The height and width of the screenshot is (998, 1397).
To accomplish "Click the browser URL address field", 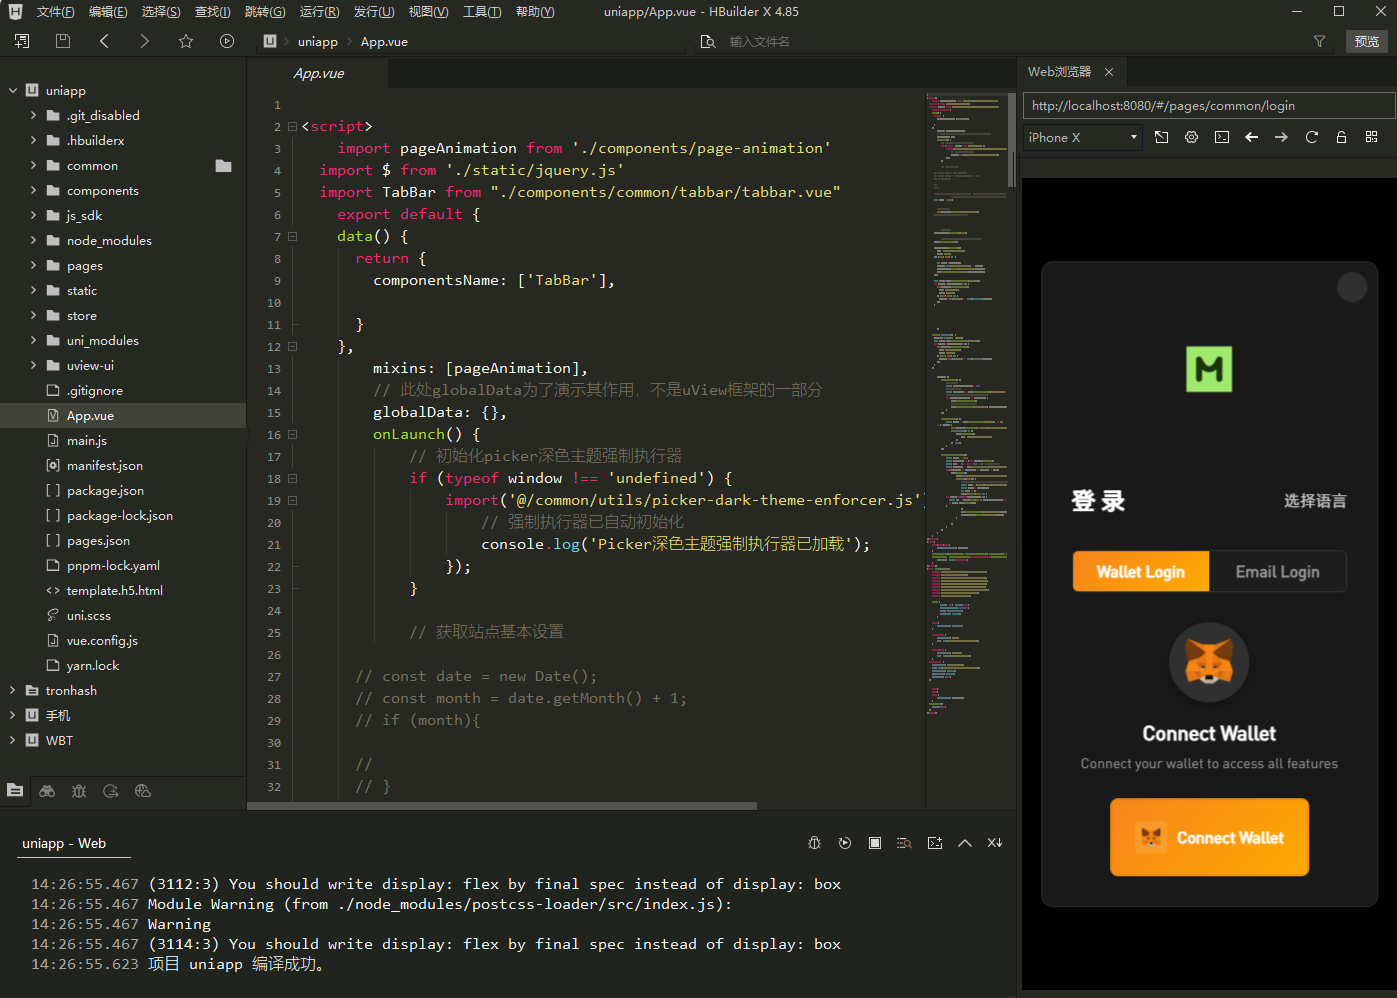I will point(1207,106).
